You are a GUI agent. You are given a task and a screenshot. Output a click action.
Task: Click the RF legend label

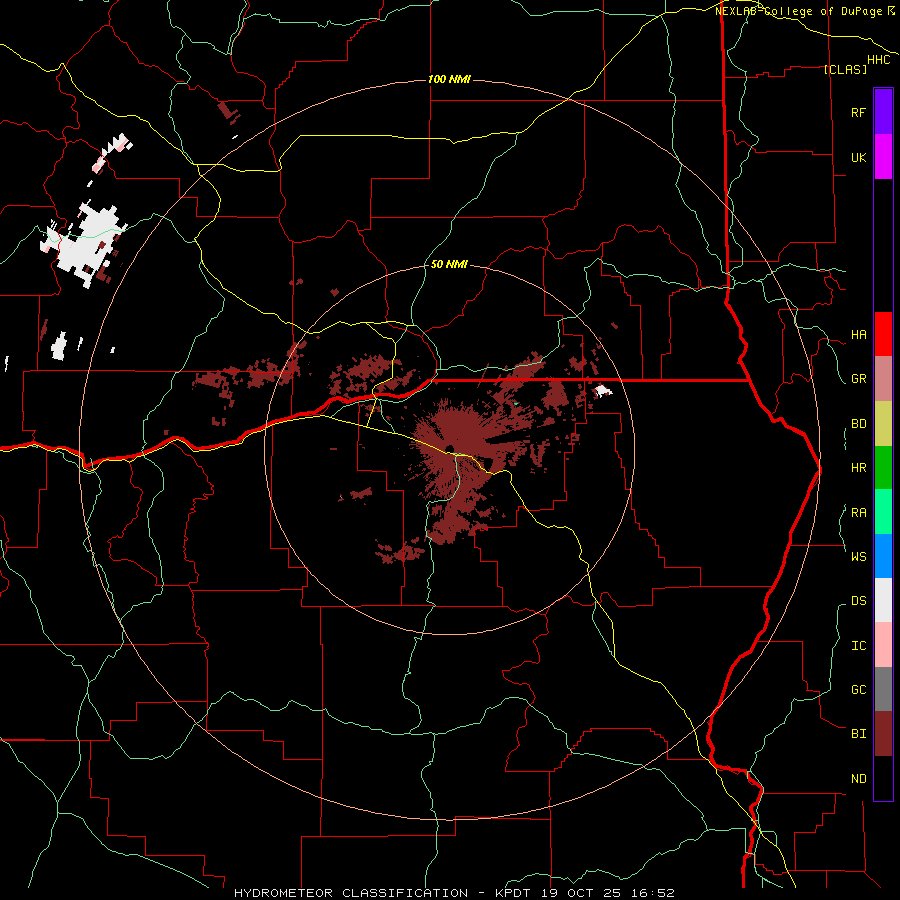[858, 112]
